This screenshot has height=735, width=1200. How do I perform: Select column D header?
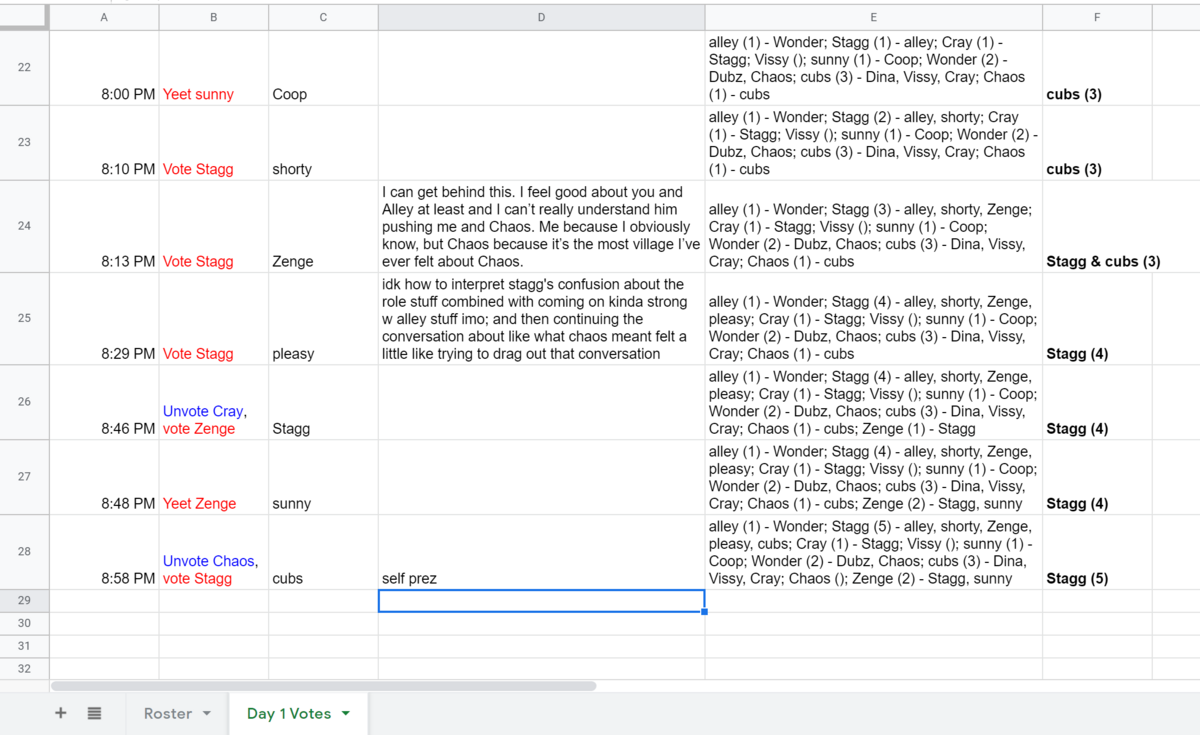point(541,17)
